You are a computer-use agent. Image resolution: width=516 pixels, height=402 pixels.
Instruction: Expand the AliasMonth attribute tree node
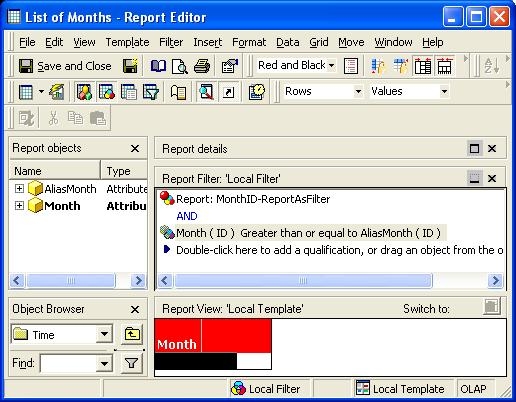19,189
